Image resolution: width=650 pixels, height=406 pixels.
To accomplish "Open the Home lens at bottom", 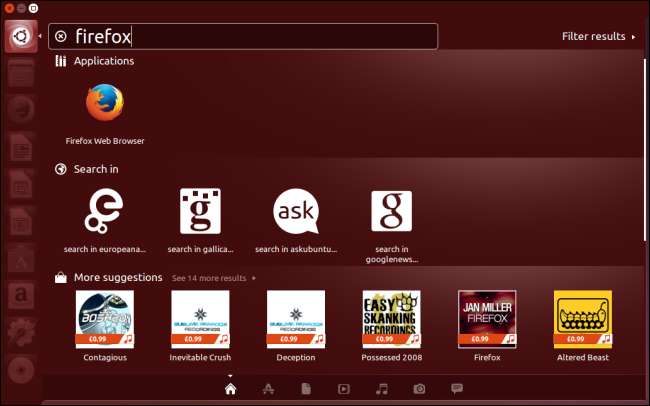I will click(230, 389).
